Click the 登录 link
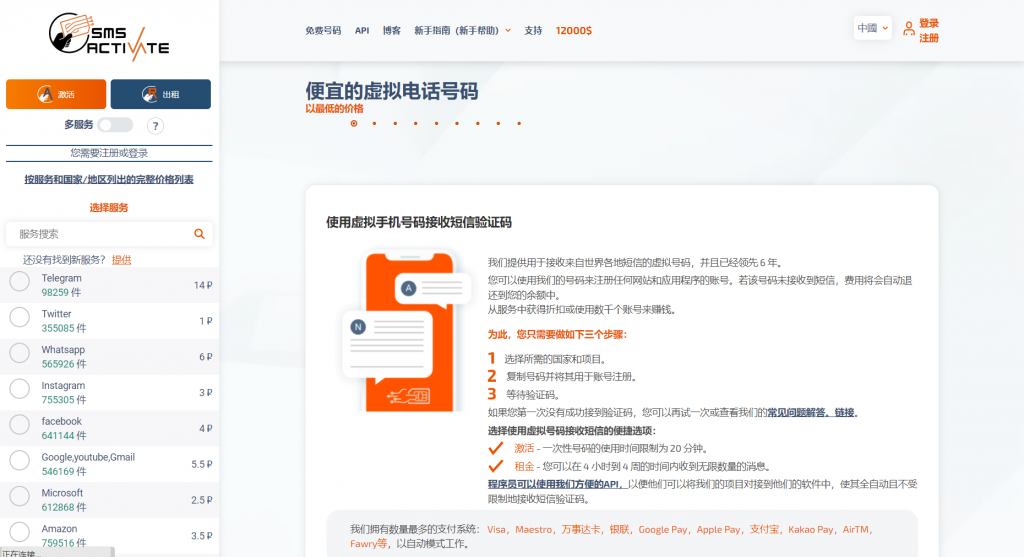 pos(929,24)
